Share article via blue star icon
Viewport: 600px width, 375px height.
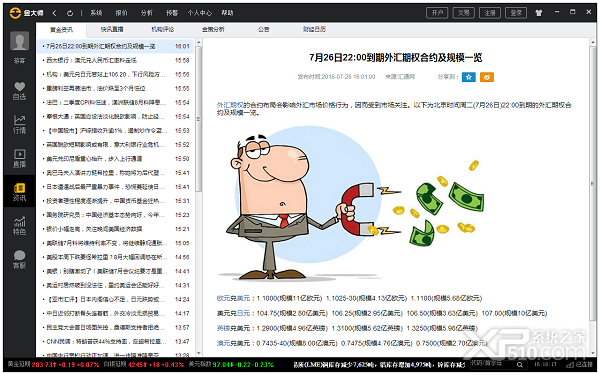468,77
